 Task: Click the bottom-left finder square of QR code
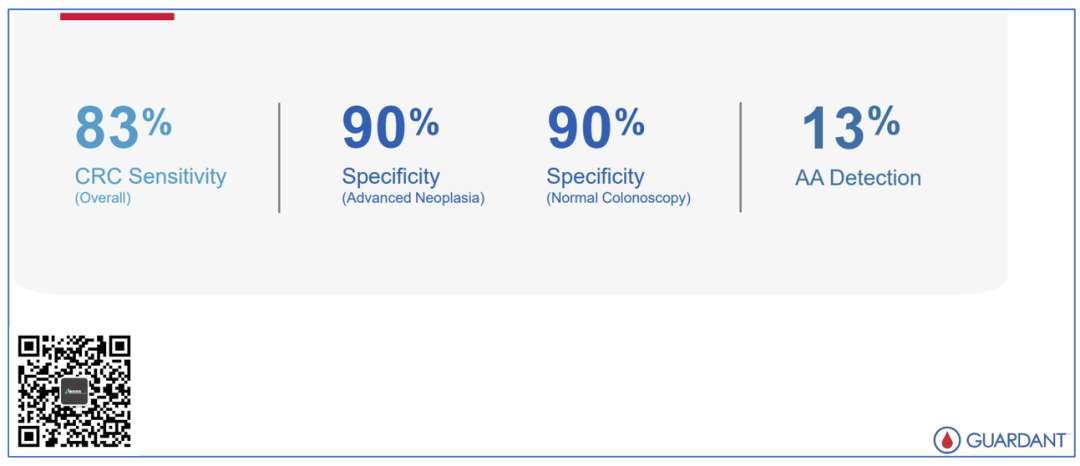coord(29,437)
